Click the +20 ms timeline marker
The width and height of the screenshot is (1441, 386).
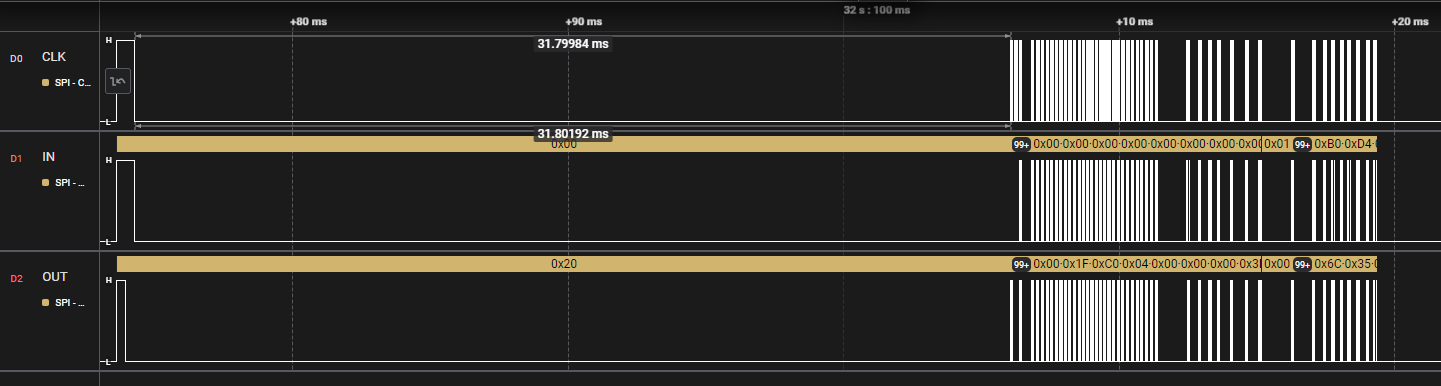click(x=1410, y=21)
